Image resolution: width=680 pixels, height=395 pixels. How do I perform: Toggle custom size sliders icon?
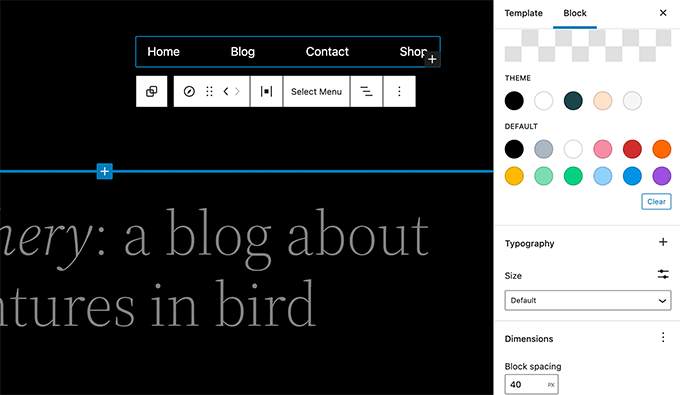point(663,274)
